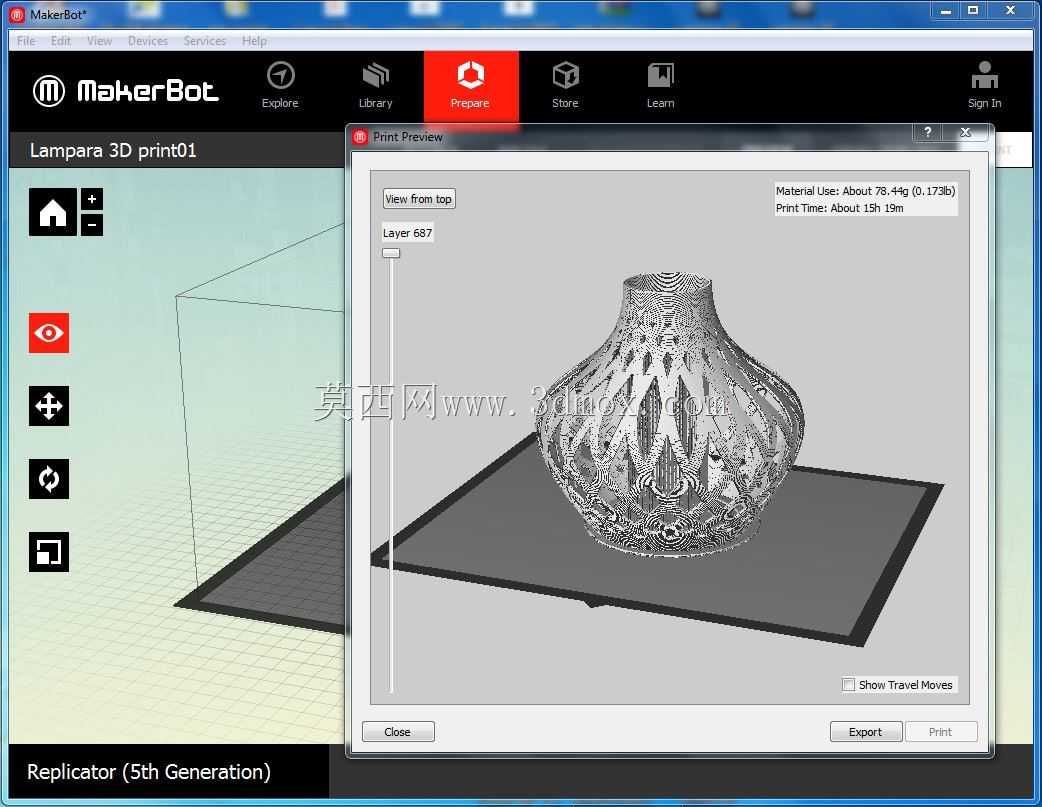Click the layer slider handle
The image size is (1042, 807).
pos(391,253)
